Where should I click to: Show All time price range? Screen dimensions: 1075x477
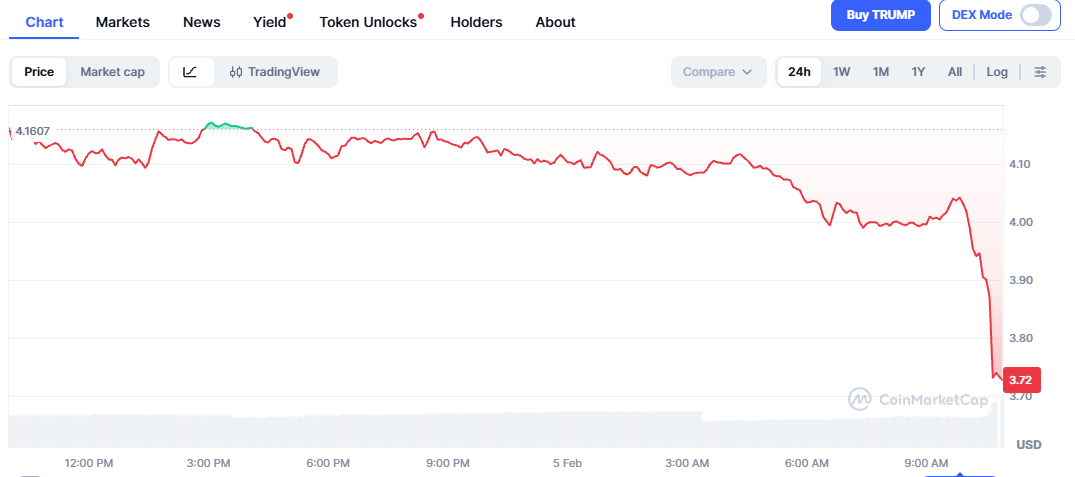955,72
